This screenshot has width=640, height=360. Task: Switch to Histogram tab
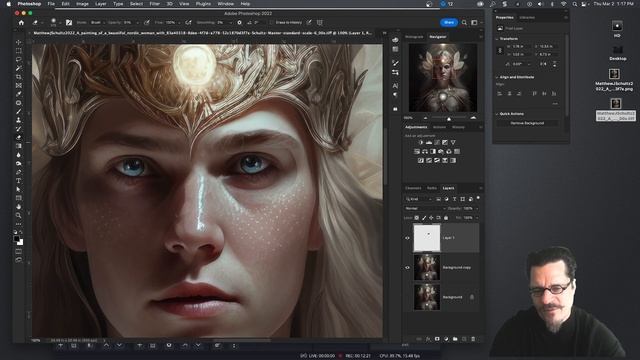coord(414,37)
